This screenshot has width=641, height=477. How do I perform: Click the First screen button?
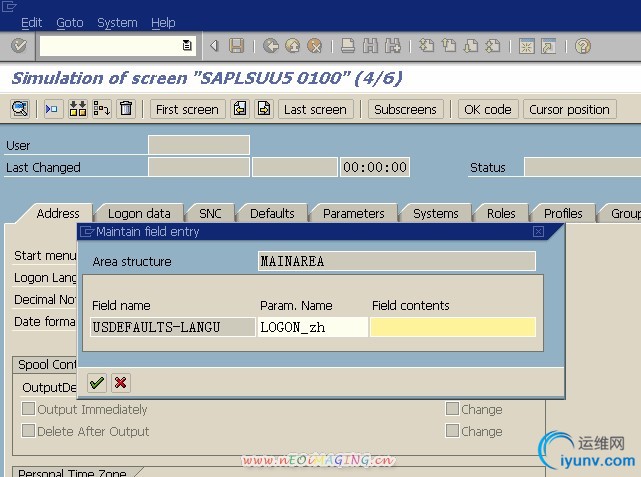click(188, 110)
